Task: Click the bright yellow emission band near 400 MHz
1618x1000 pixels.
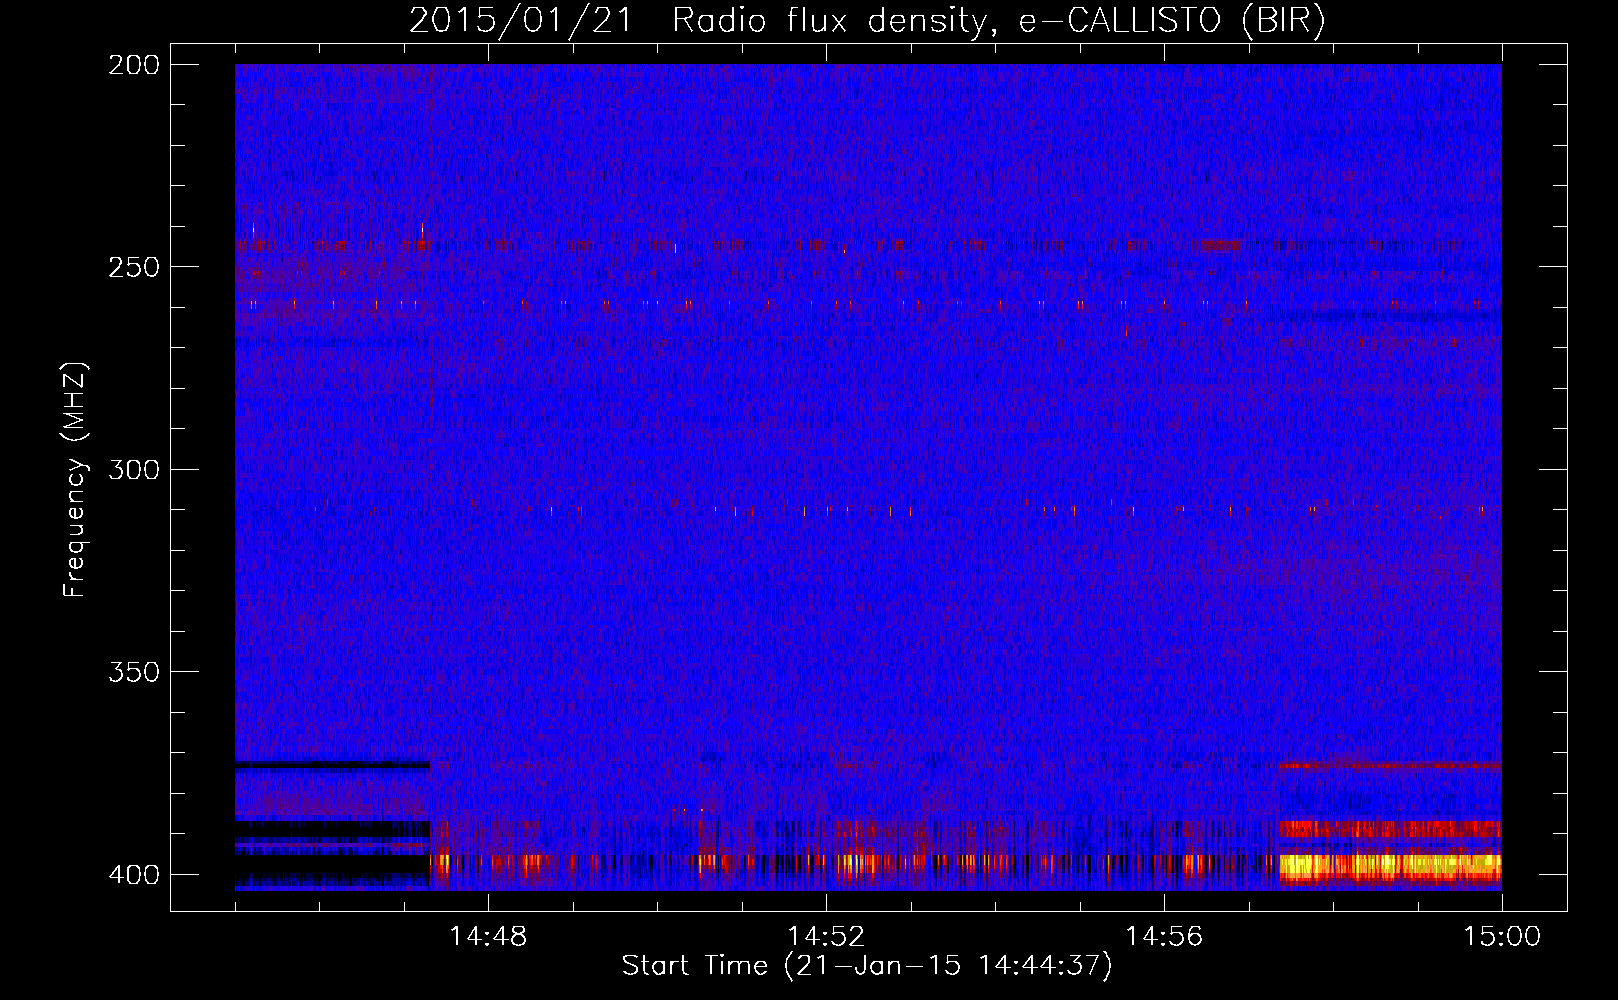Action: point(1390,865)
